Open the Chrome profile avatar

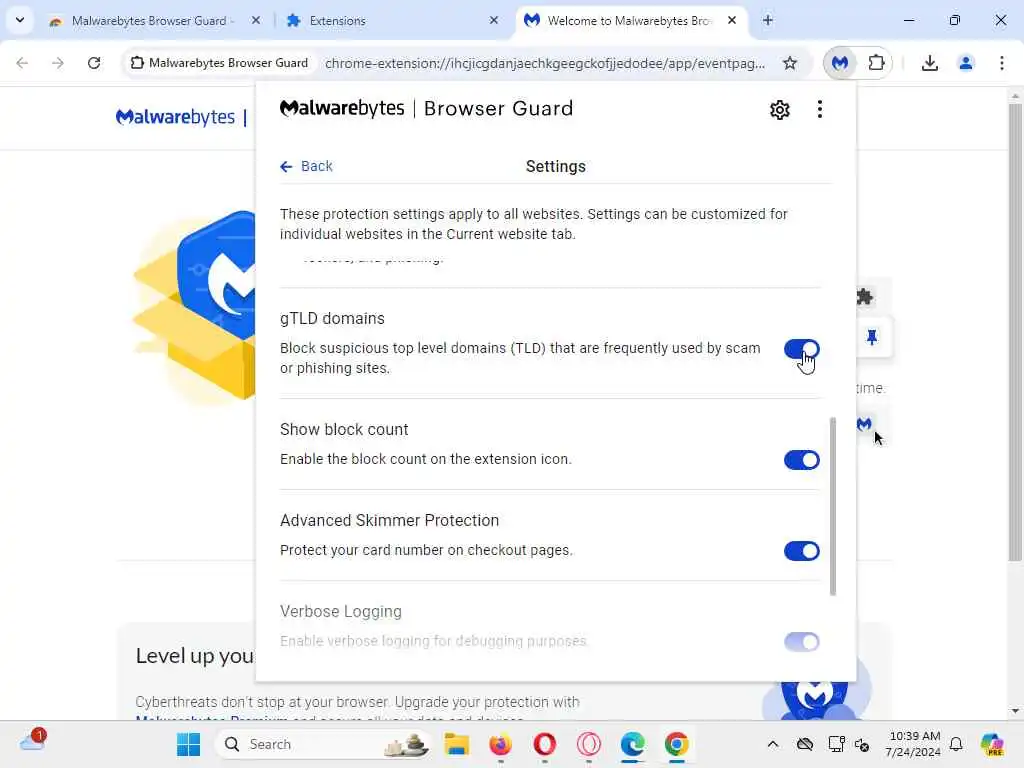965,63
